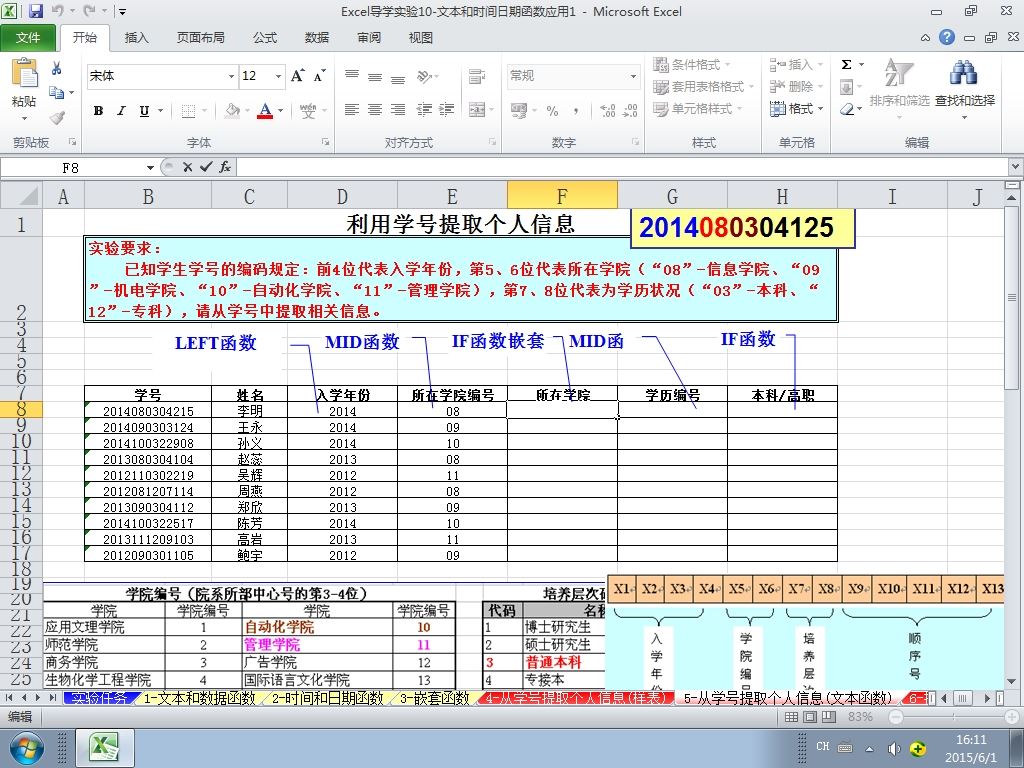Open the font name dropdown
Viewport: 1024px width, 768px height.
[x=231, y=76]
